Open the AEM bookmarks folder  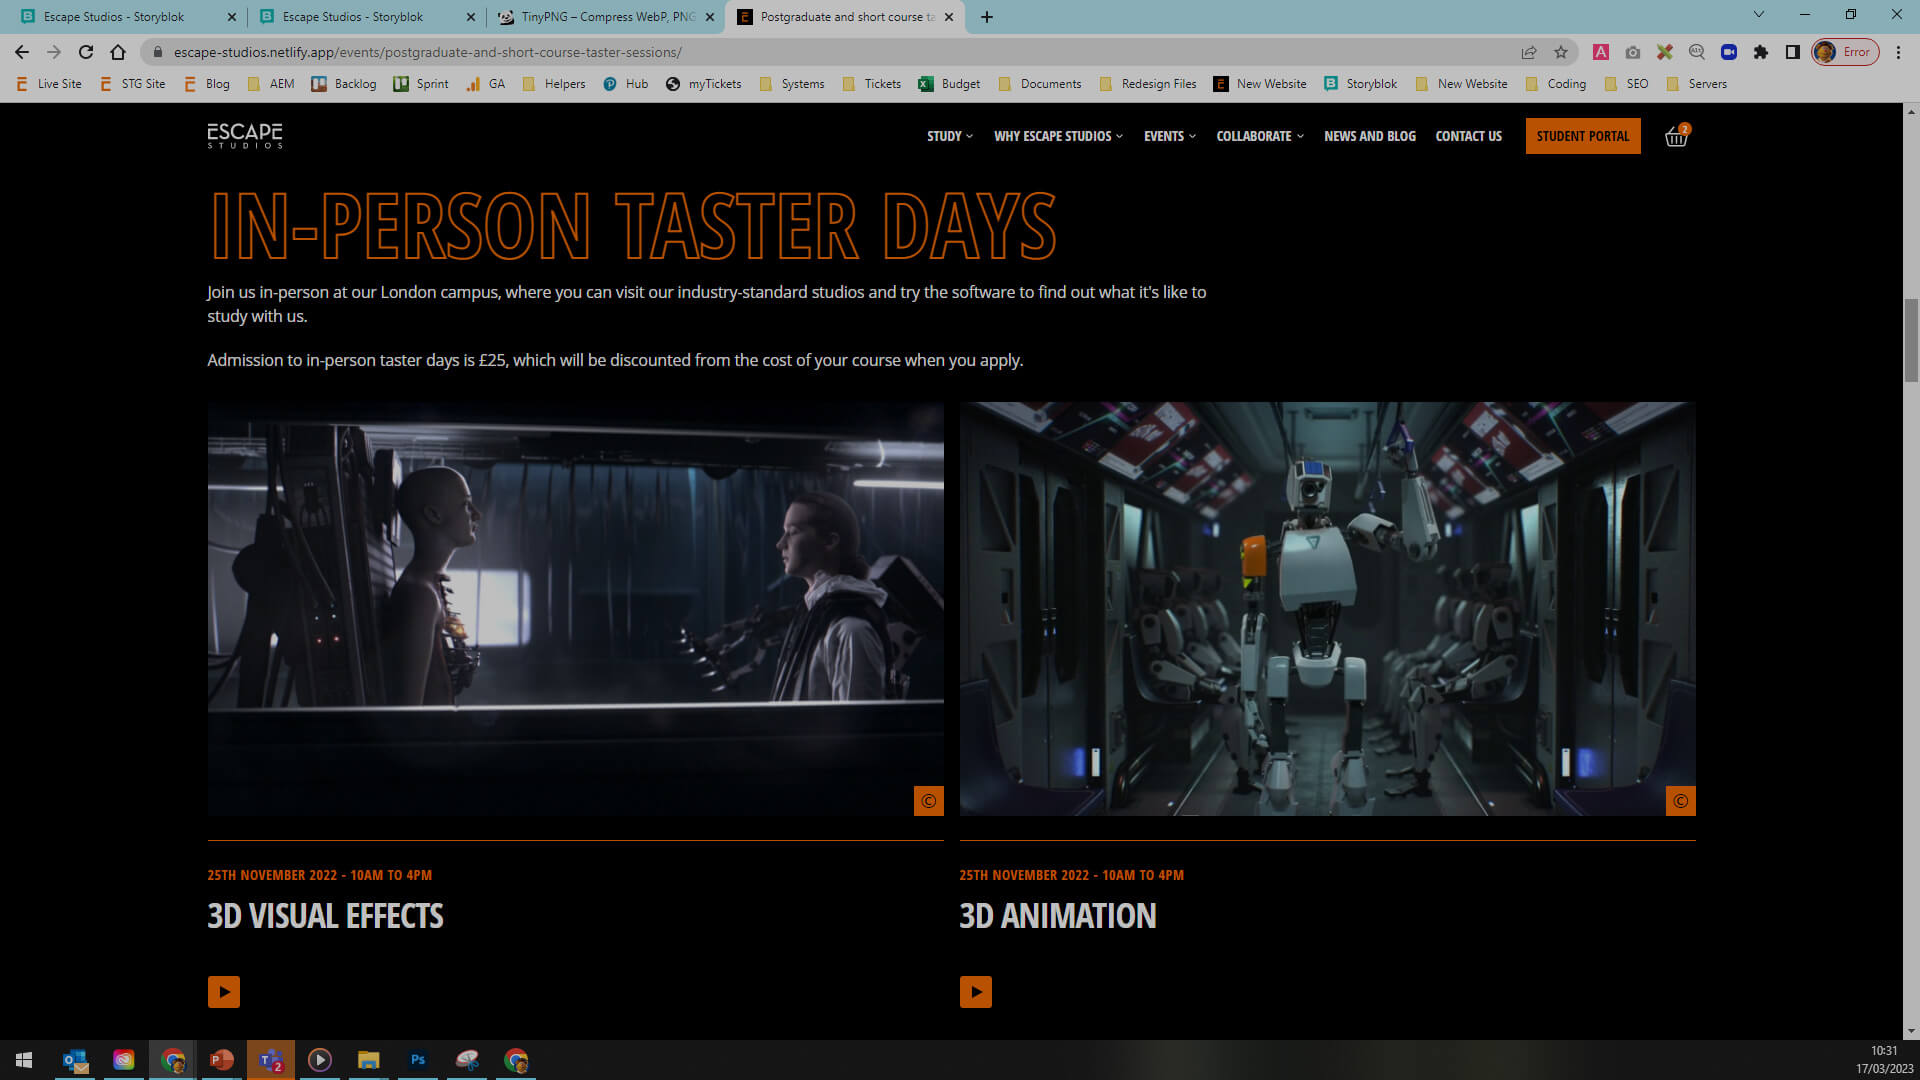pyautogui.click(x=271, y=84)
